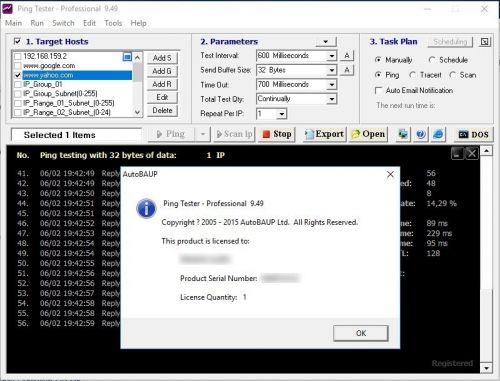Screen dimensions: 500x381
Task: Open the Time Out dropdown
Action: (331, 85)
